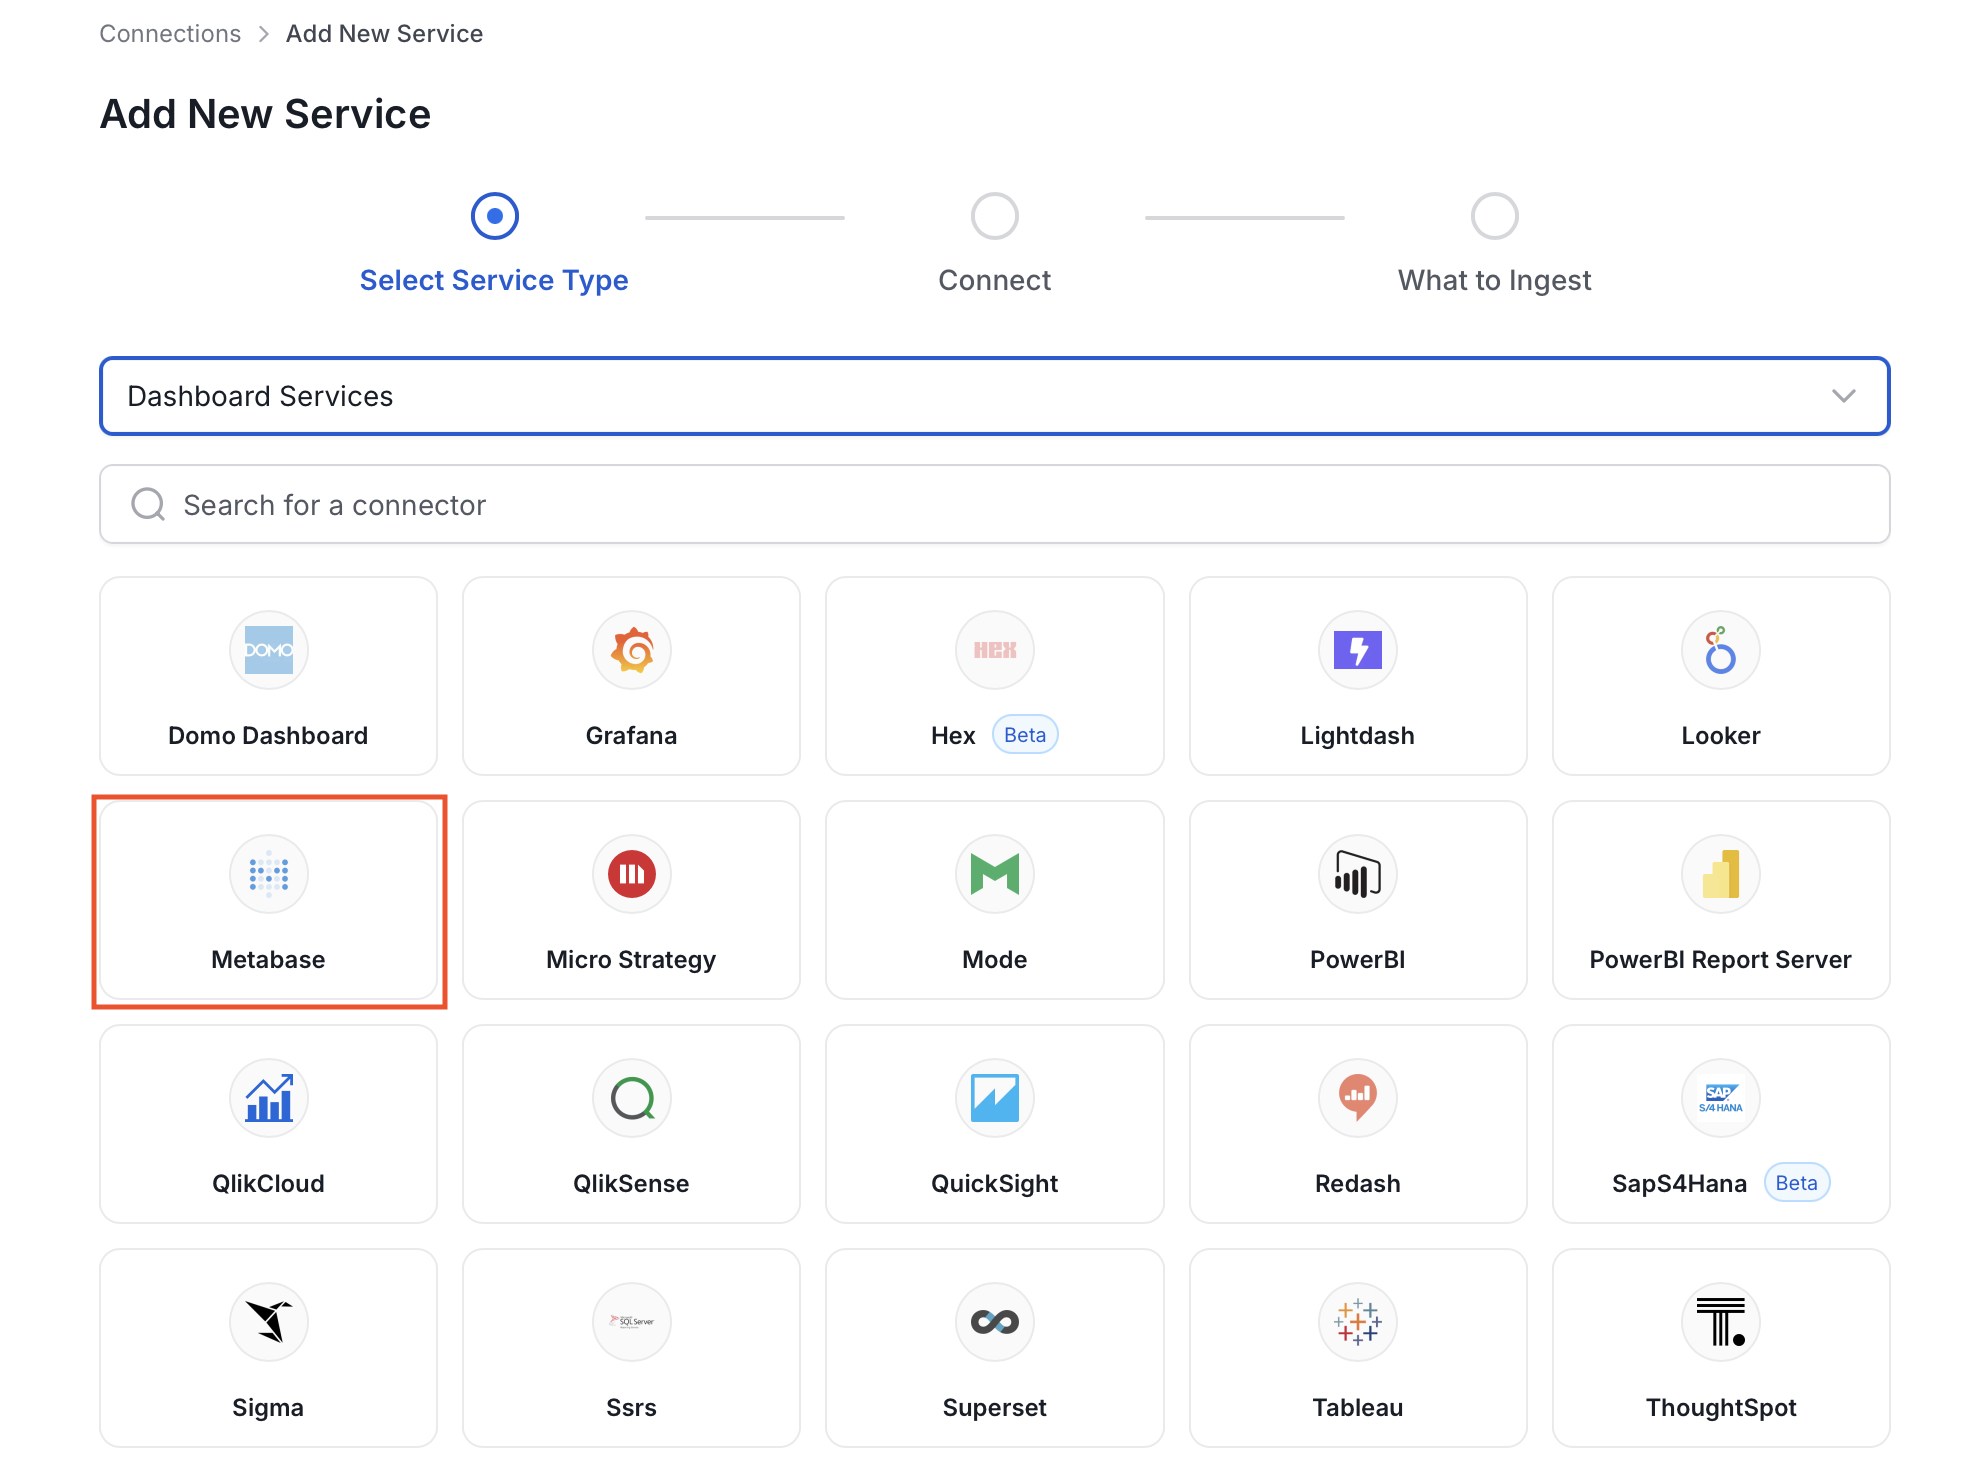Choose the PowerBI connector icon
Viewport: 1972px width, 1470px height.
coord(1357,874)
